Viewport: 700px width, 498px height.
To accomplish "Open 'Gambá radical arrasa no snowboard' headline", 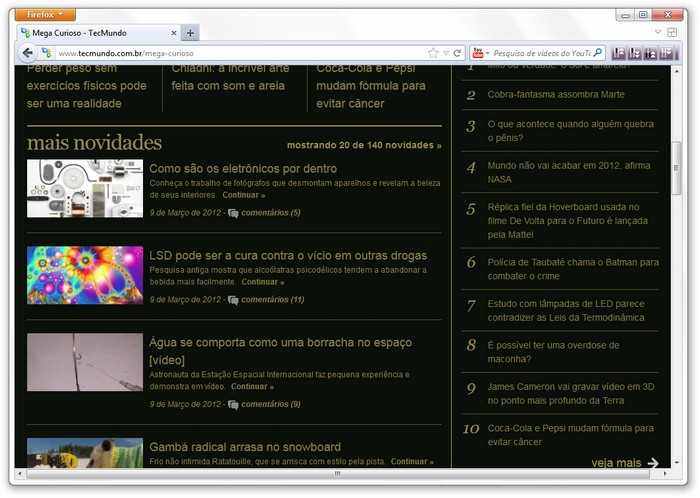I will tap(245, 447).
